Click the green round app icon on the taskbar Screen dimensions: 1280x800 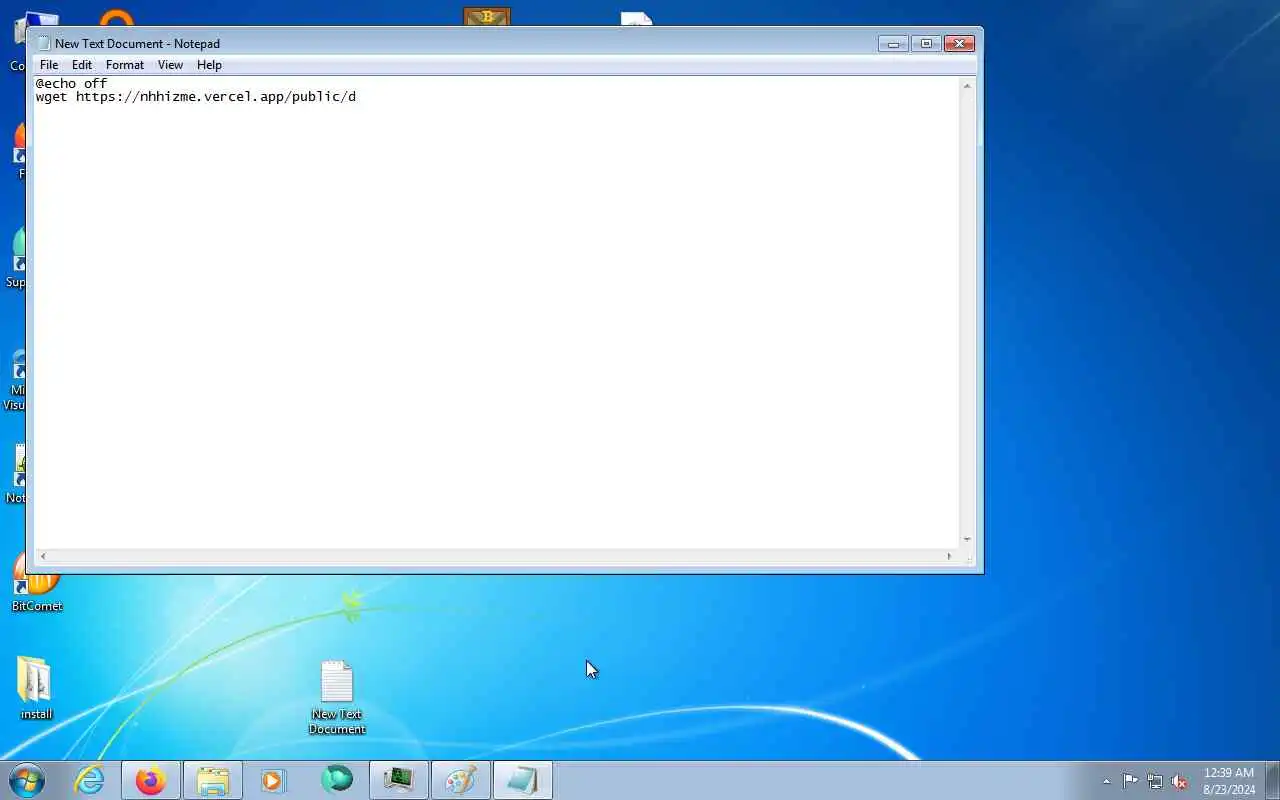337,780
